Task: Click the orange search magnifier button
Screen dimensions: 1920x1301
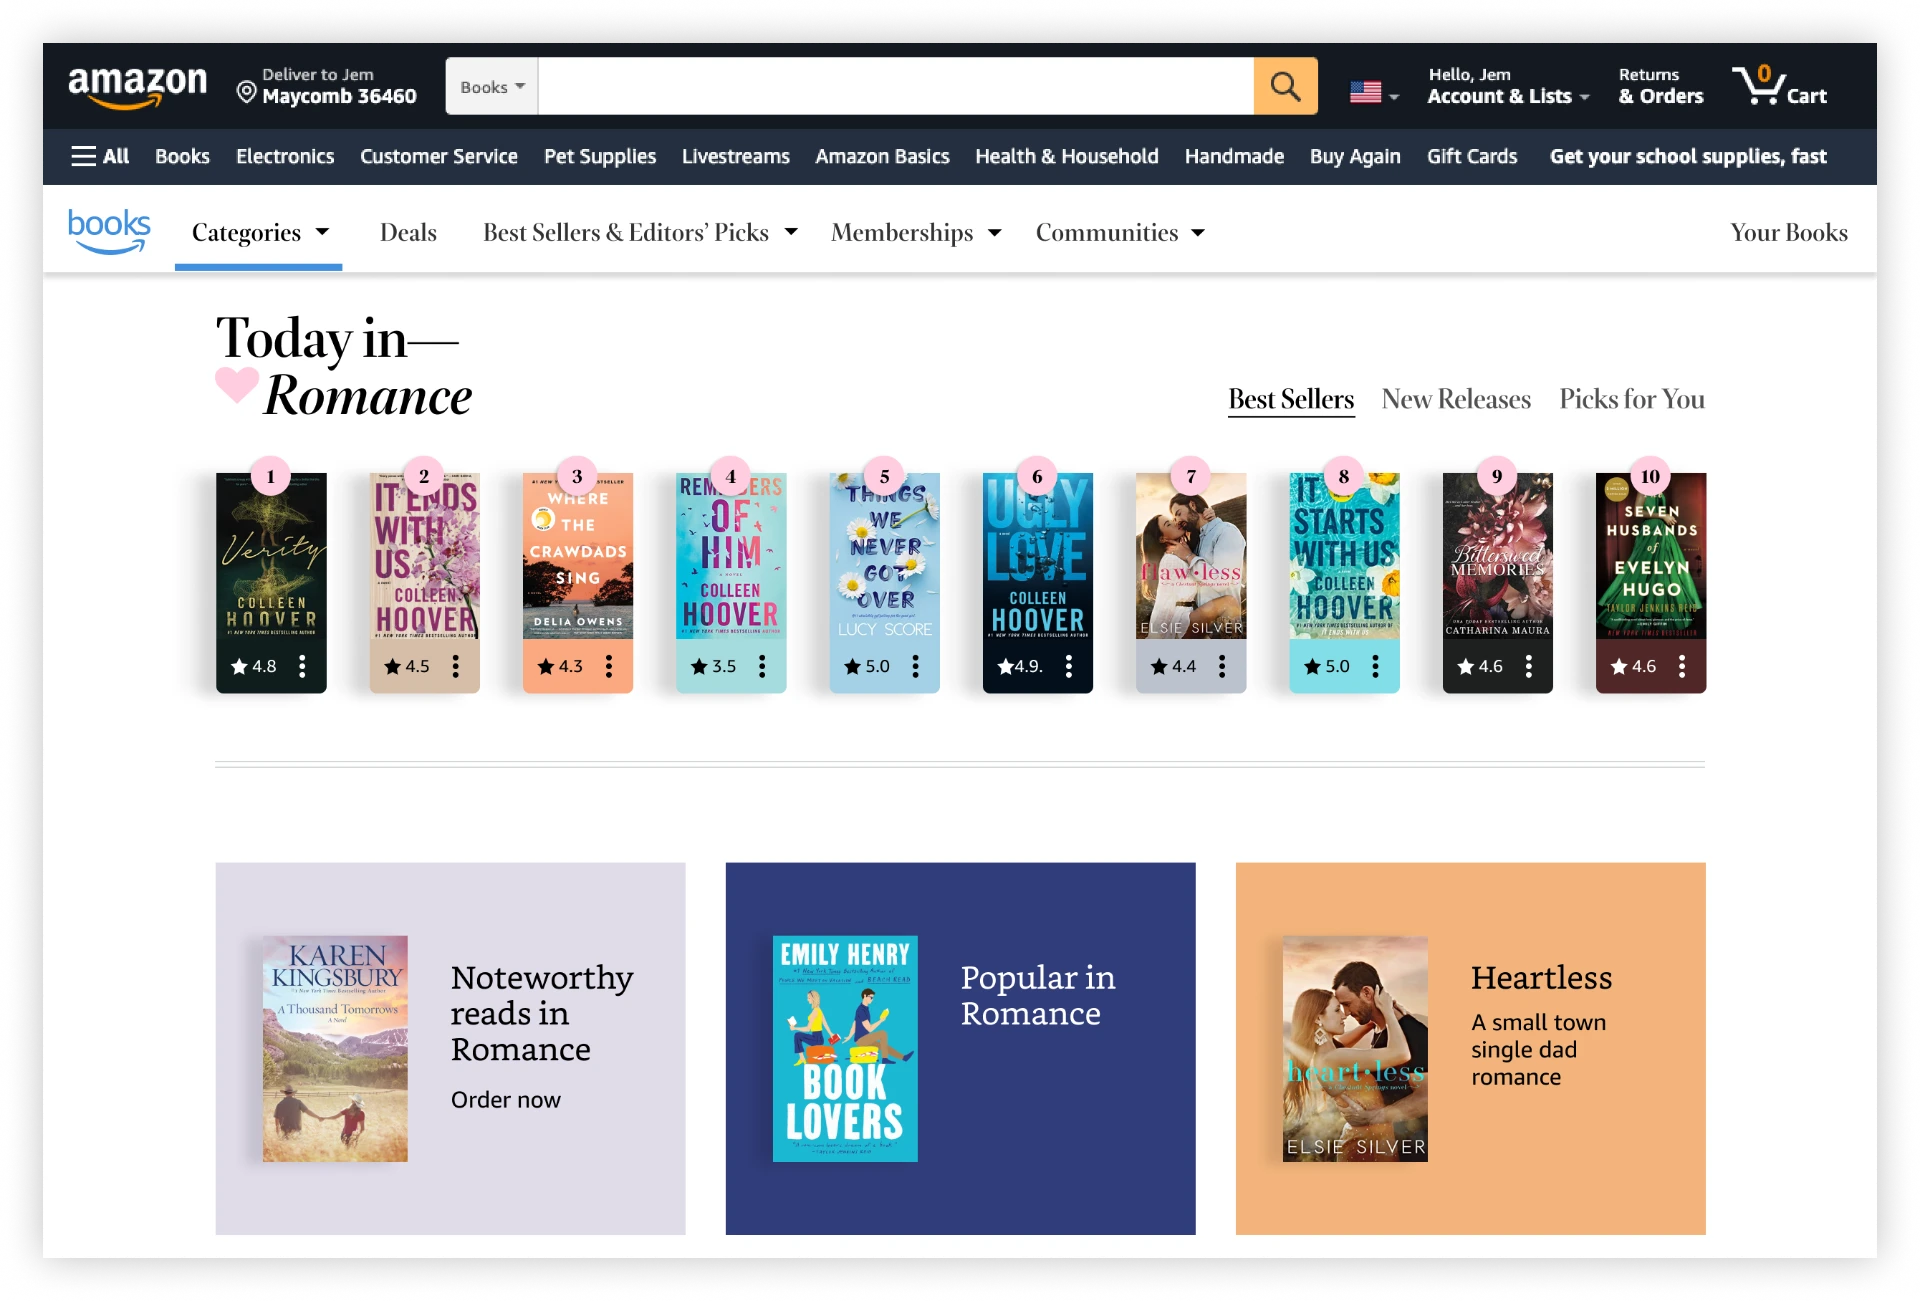Action: (x=1285, y=87)
